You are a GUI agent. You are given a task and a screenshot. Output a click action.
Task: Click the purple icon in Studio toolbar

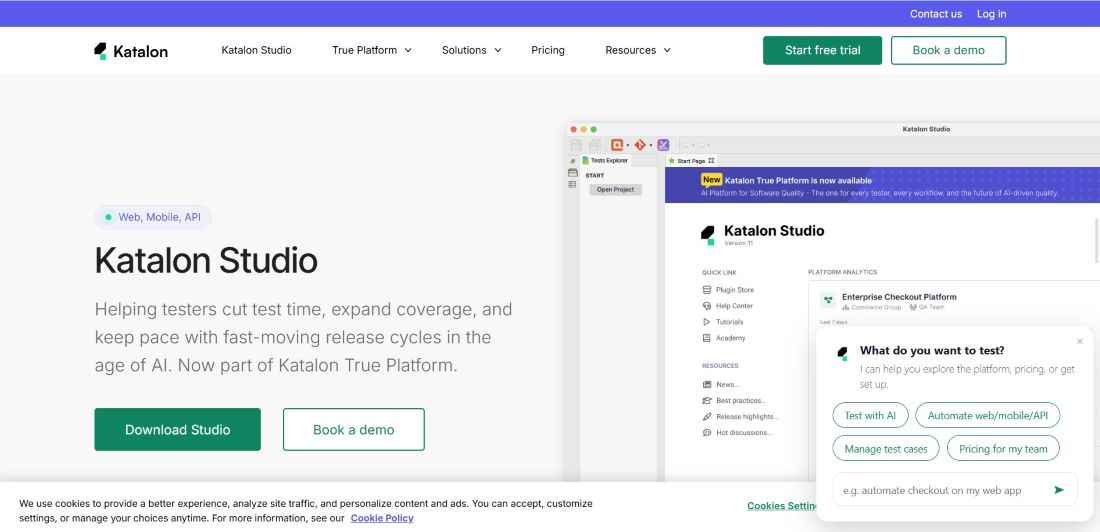coord(663,145)
